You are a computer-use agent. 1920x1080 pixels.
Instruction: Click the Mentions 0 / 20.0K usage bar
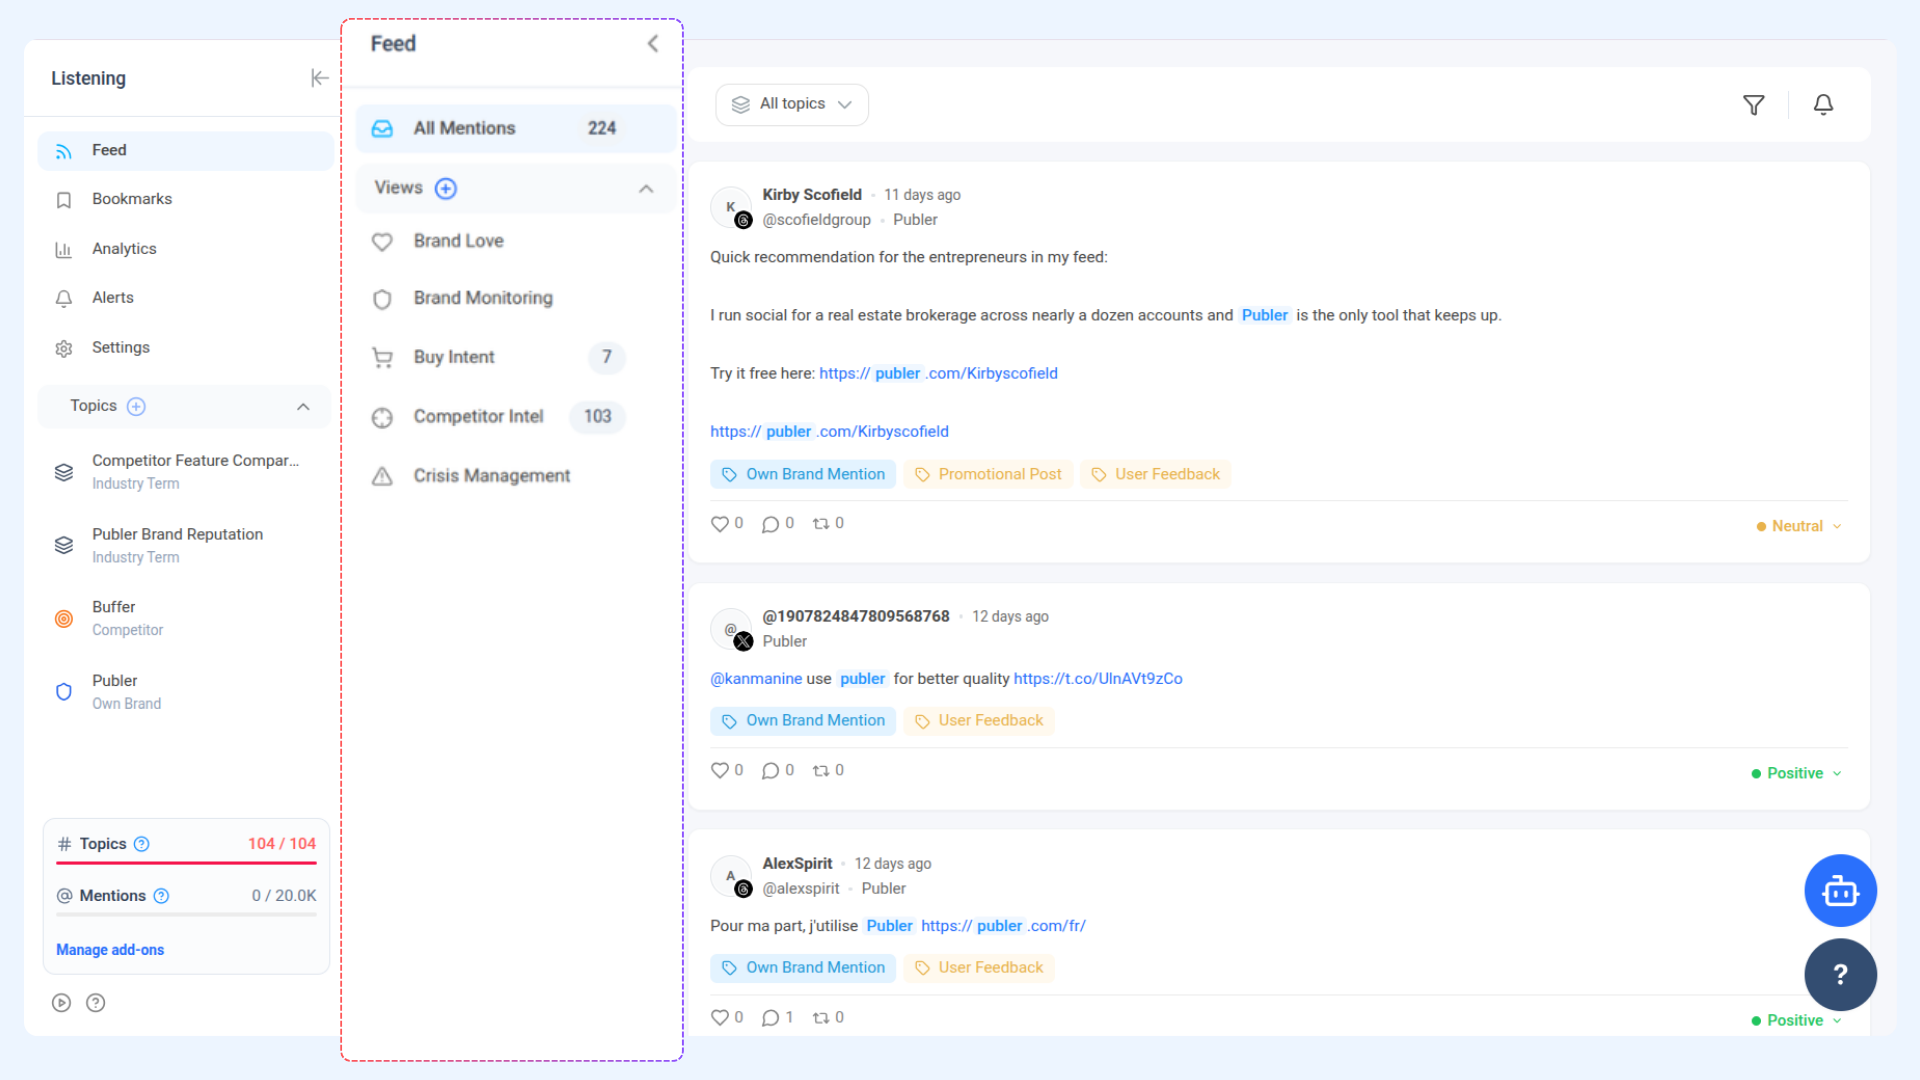(x=186, y=914)
